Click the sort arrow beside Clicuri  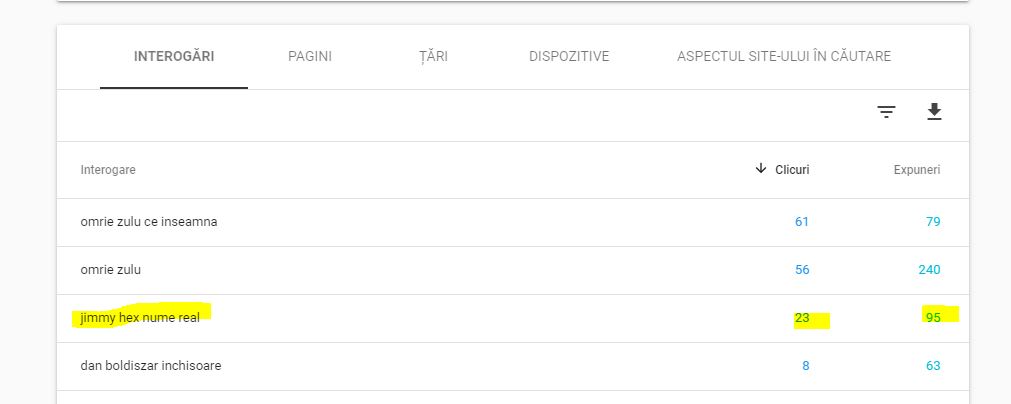[x=761, y=169]
